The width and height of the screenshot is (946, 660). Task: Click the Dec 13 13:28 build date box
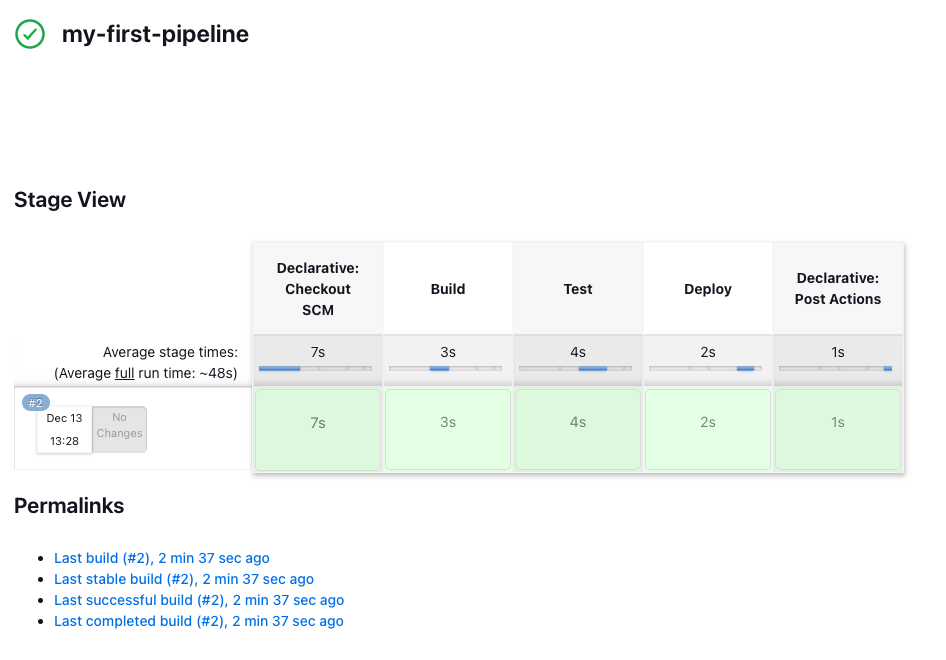point(65,430)
